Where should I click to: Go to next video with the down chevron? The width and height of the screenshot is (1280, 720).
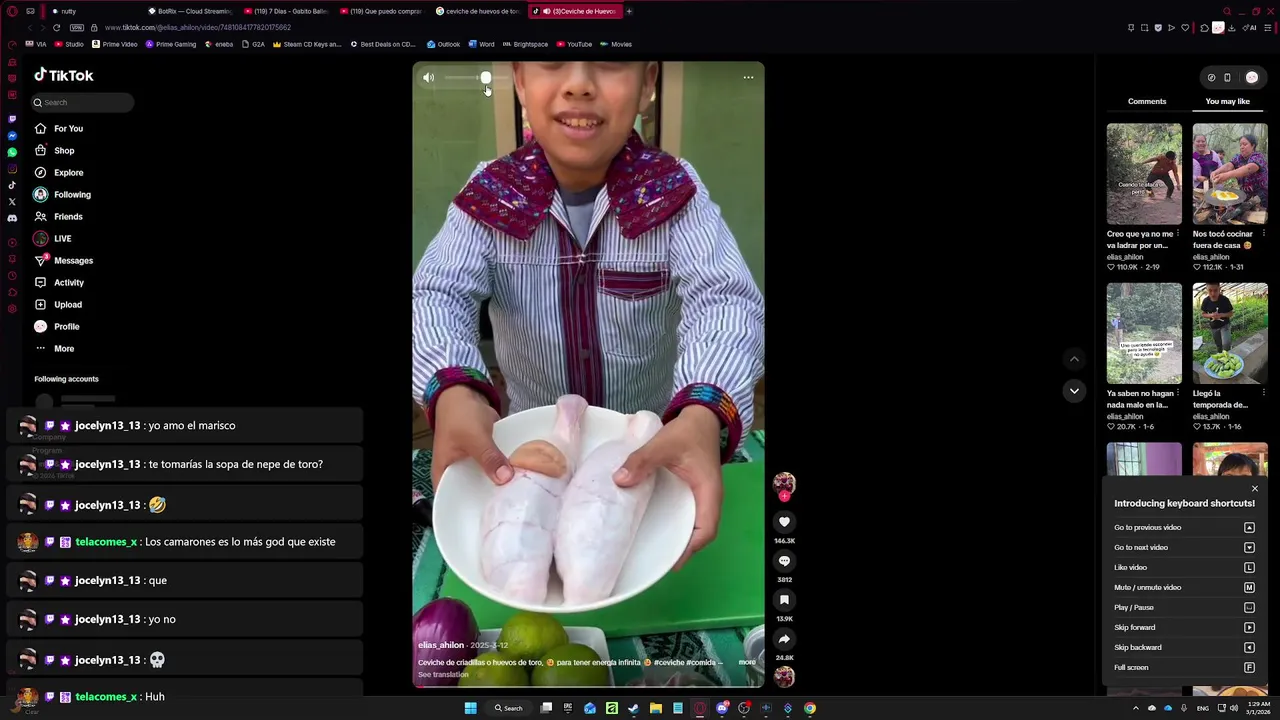1074,391
